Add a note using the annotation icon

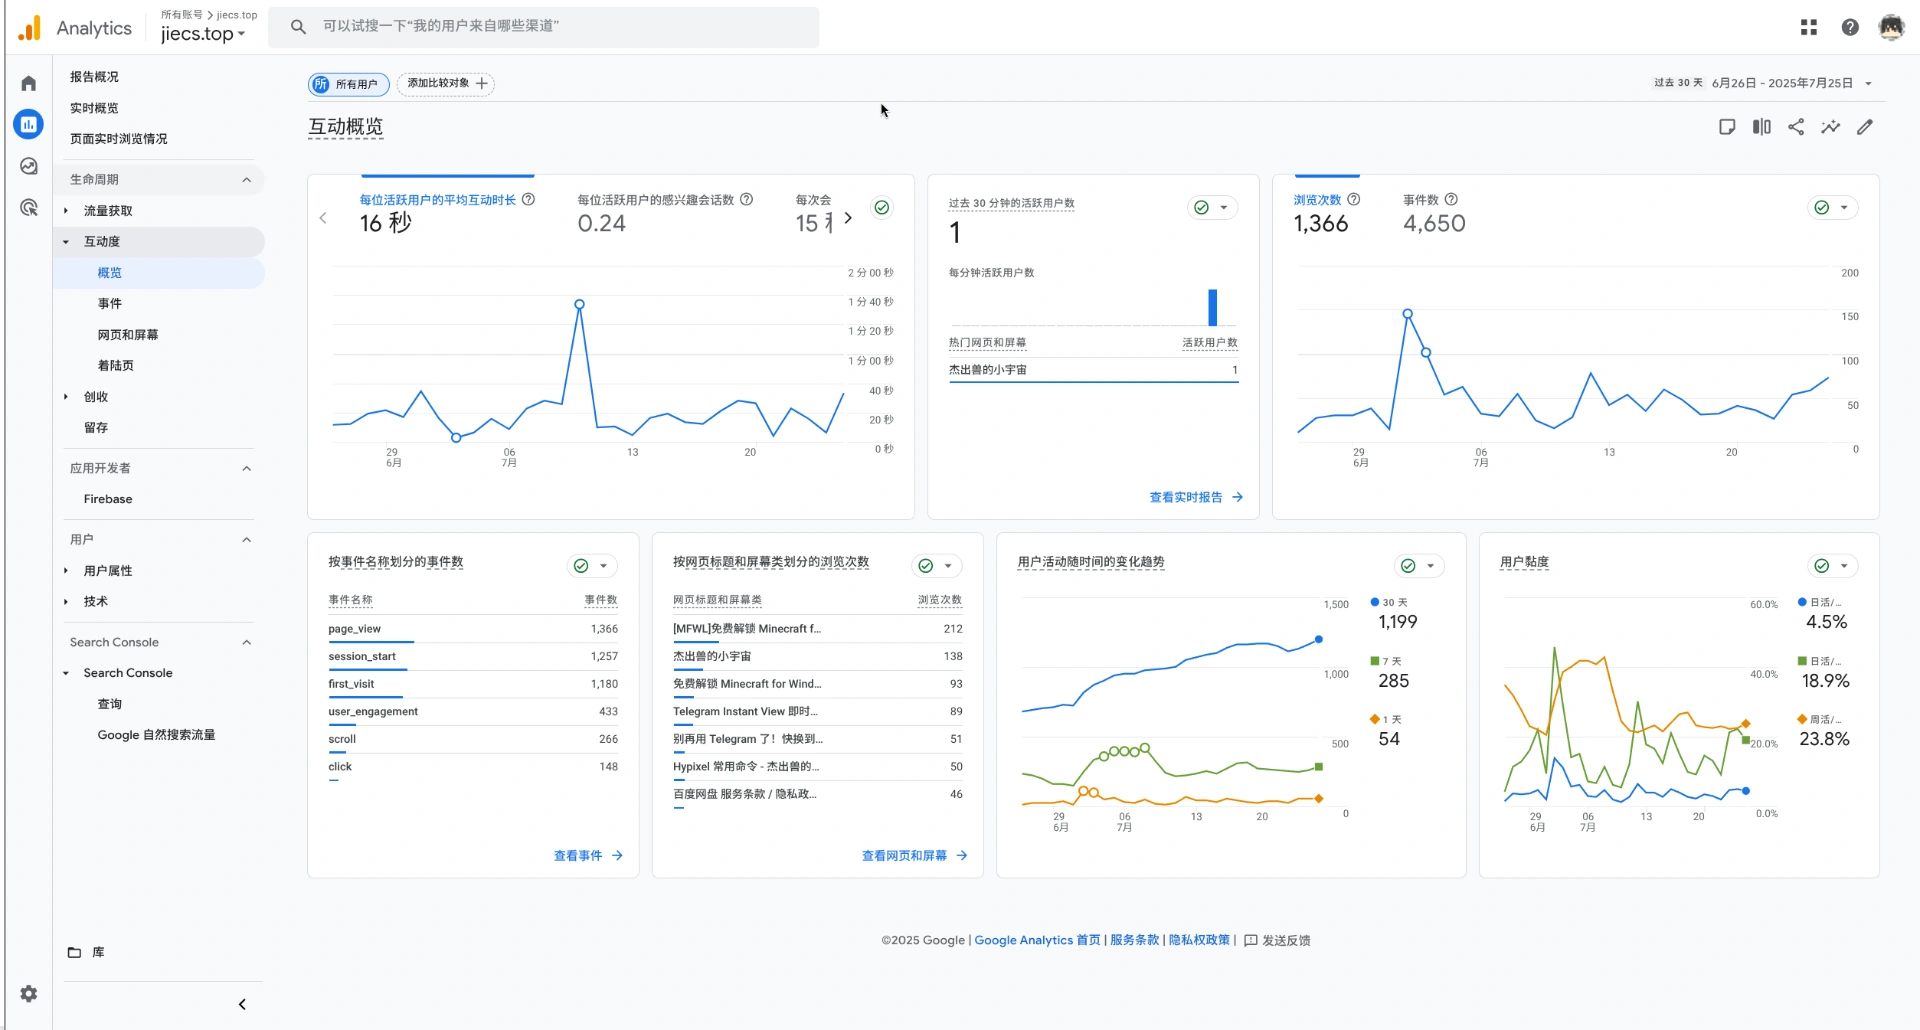(x=1727, y=127)
